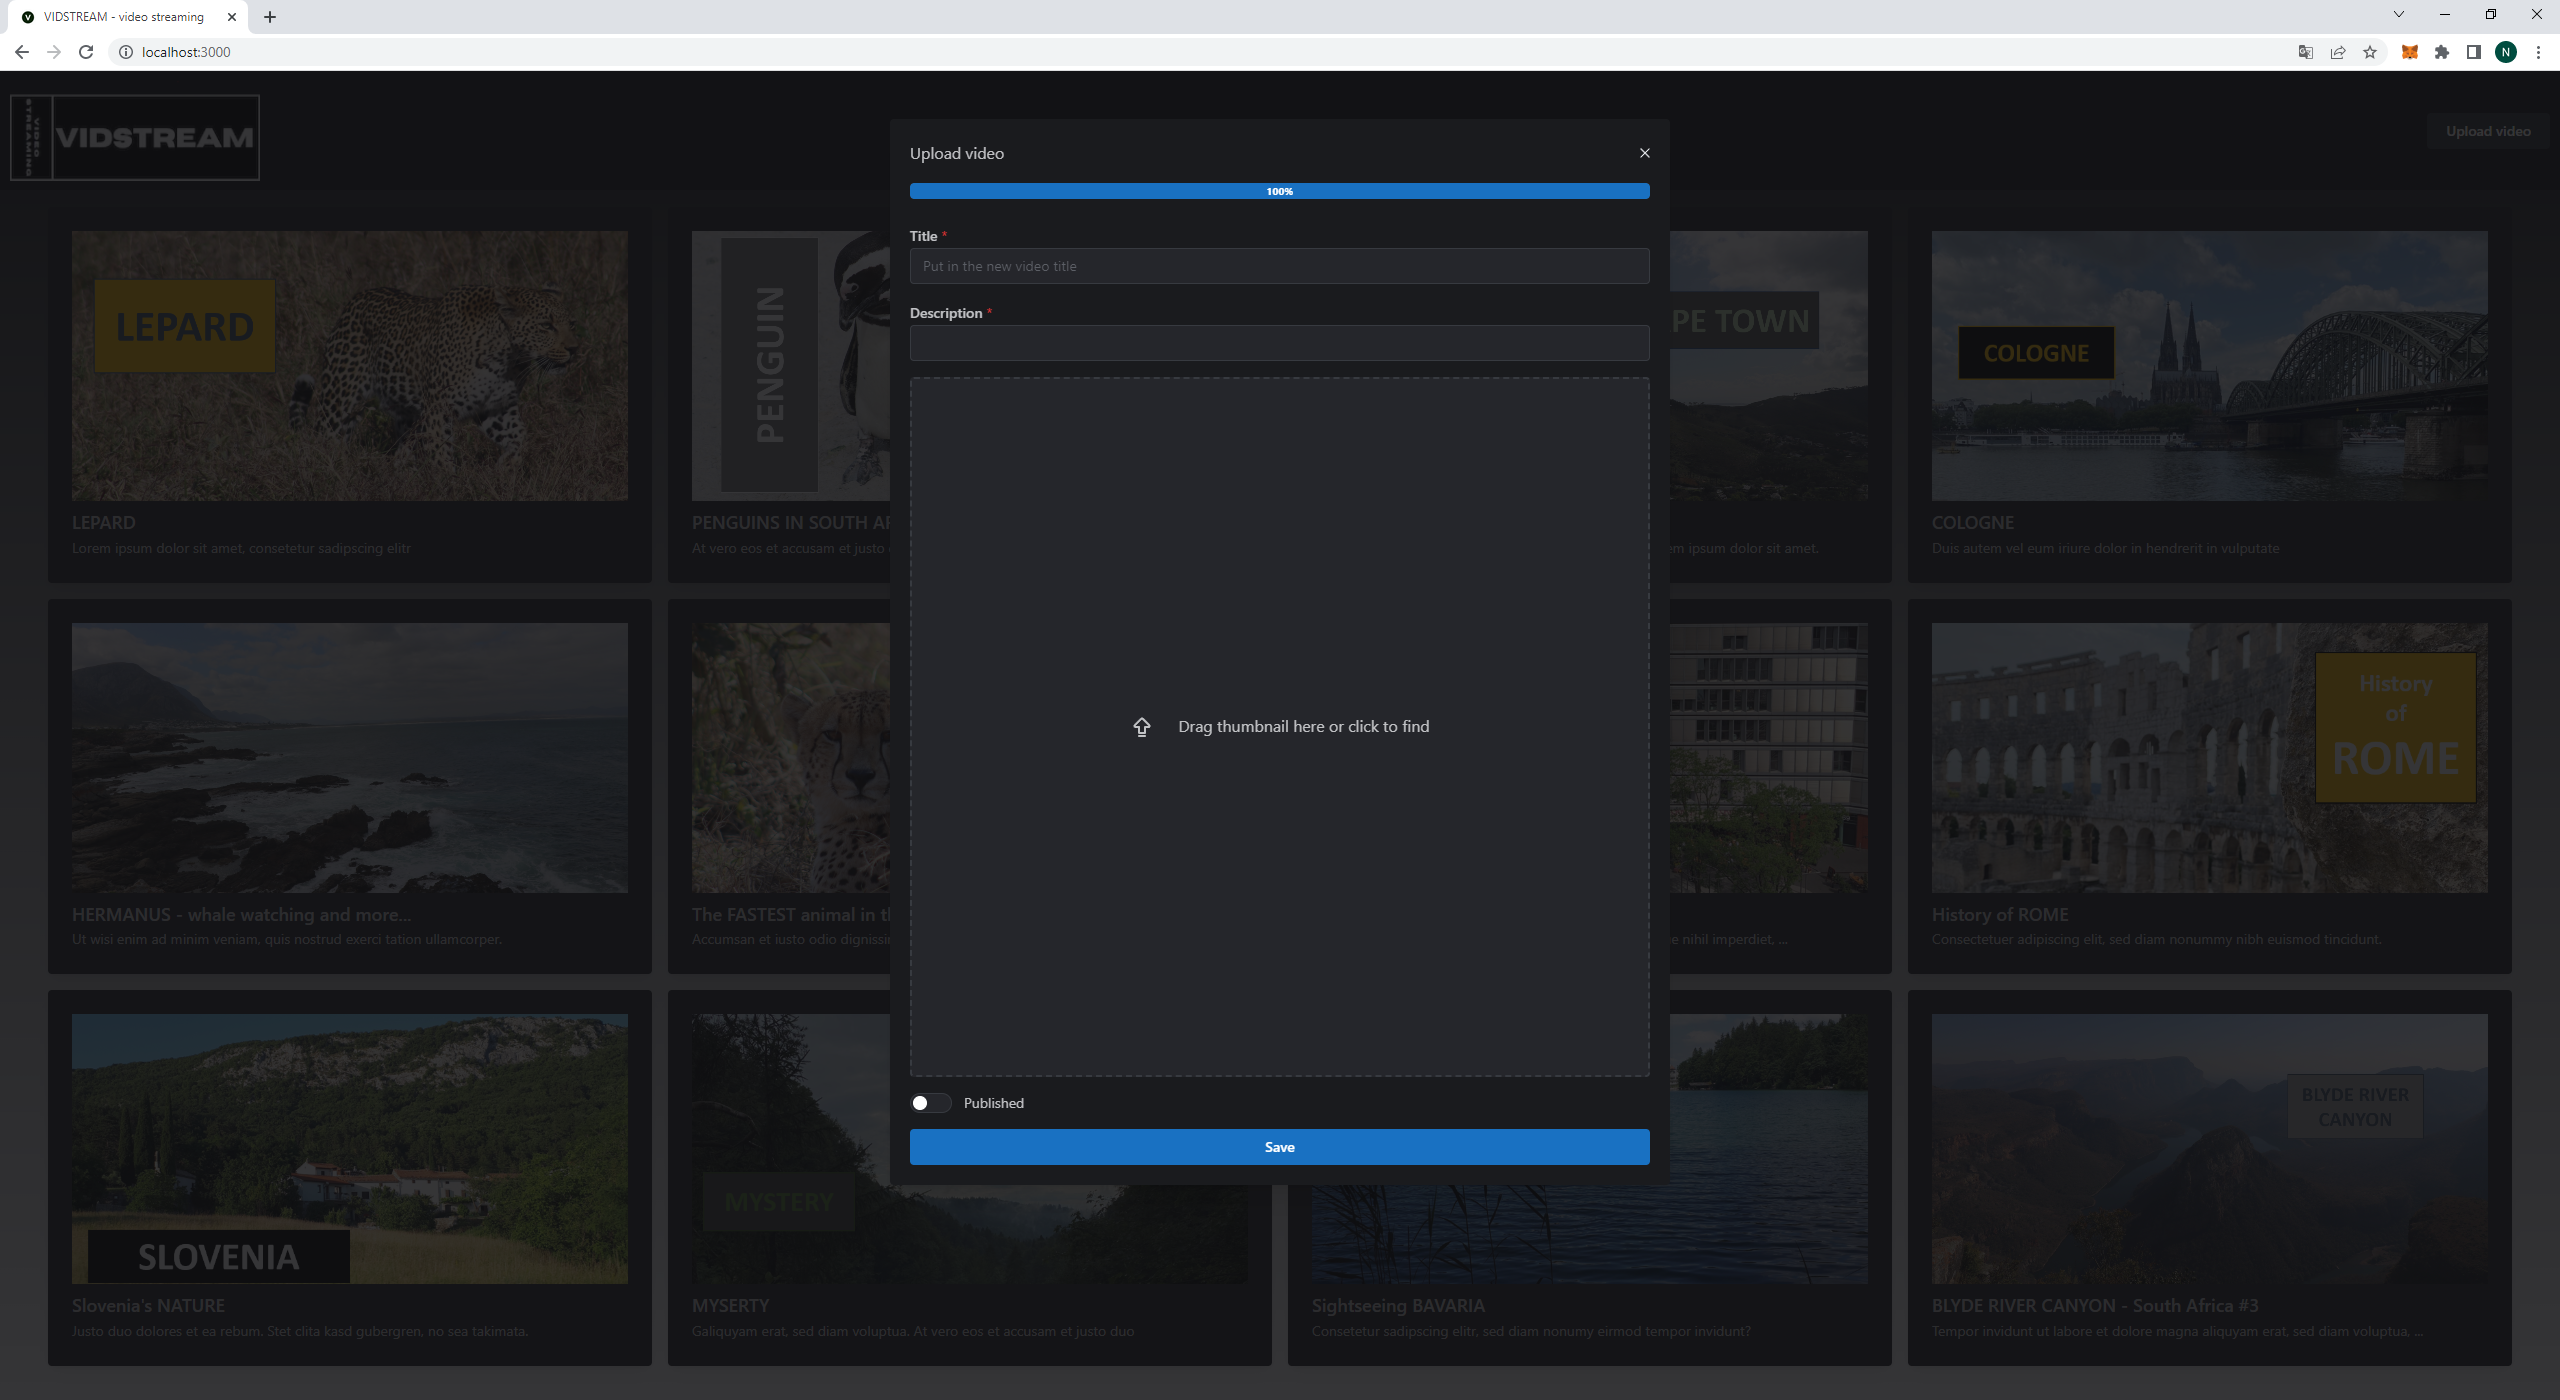2560x1400 pixels.
Task: Select the VIDSTREAM browser tab
Action: click(x=125, y=17)
